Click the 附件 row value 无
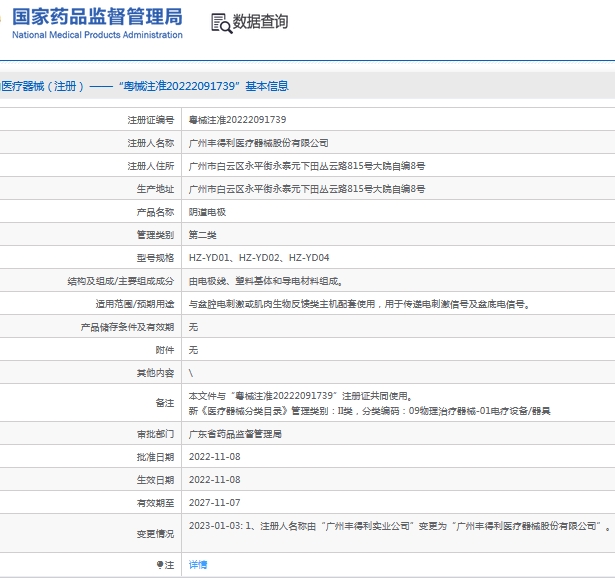The width and height of the screenshot is (615, 582). tap(193, 350)
